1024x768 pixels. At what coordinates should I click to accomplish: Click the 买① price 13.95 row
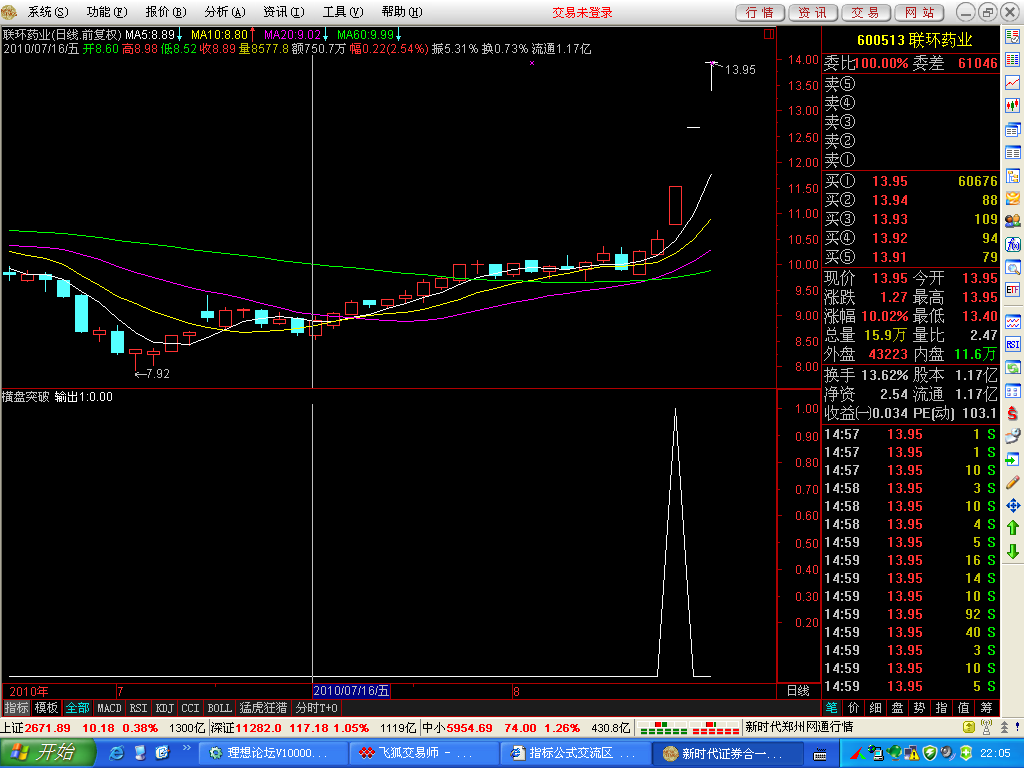click(x=910, y=181)
